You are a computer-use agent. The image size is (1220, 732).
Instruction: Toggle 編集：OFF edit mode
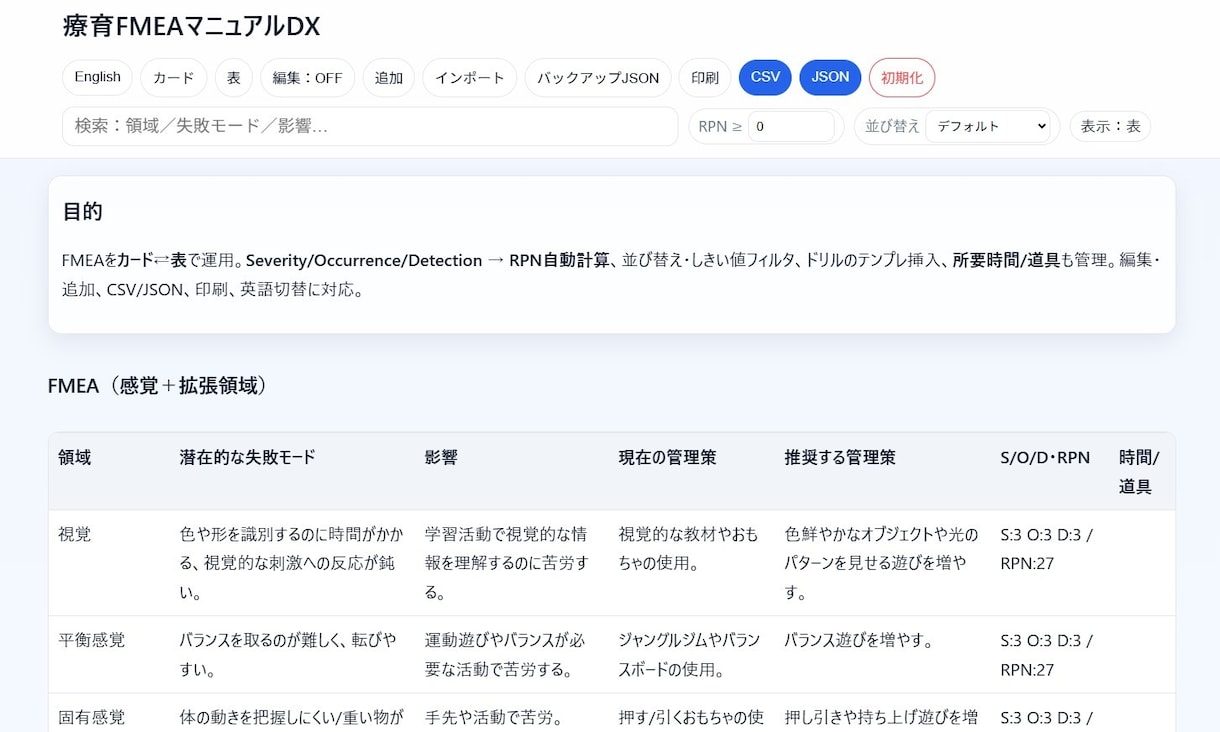coord(308,77)
